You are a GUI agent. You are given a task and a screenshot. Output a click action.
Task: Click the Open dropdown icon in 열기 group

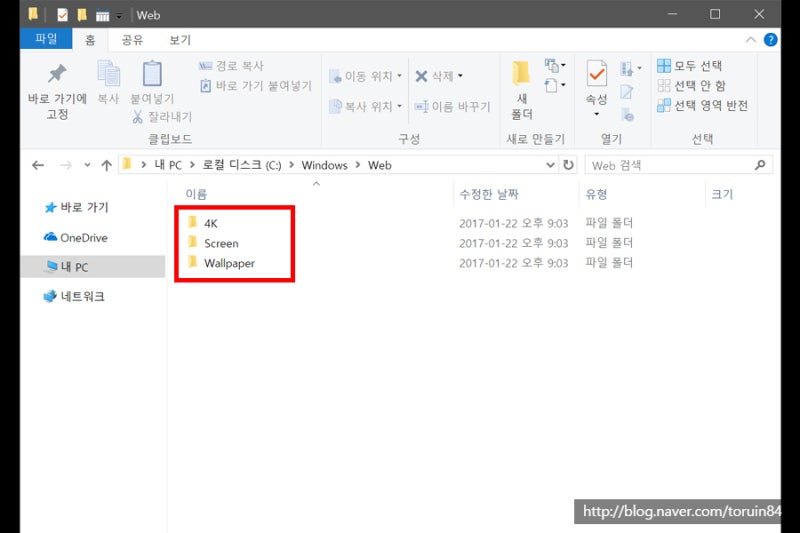pyautogui.click(x=631, y=68)
